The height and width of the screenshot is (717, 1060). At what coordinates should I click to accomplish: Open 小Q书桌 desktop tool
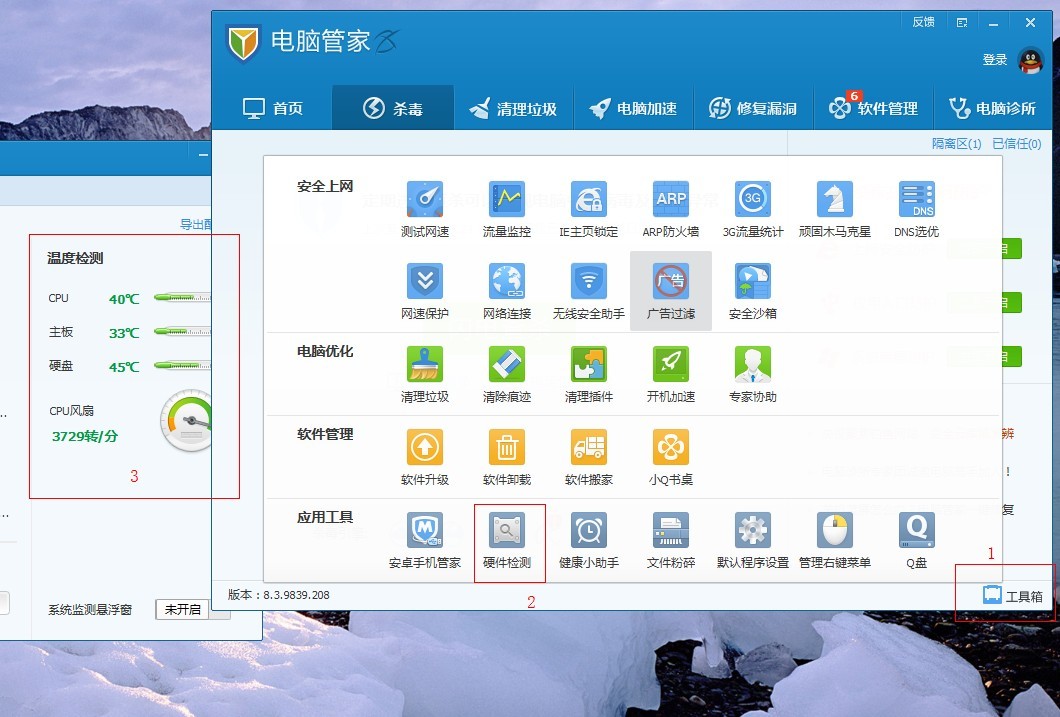[671, 458]
